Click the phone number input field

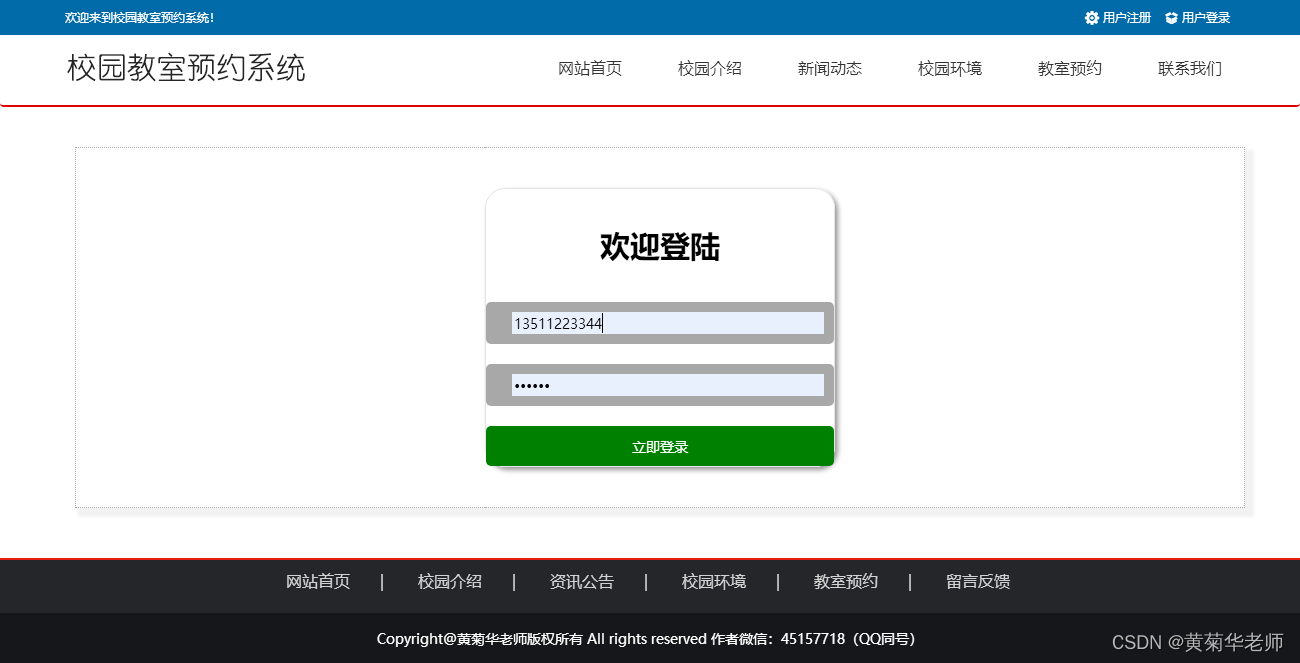(x=659, y=322)
